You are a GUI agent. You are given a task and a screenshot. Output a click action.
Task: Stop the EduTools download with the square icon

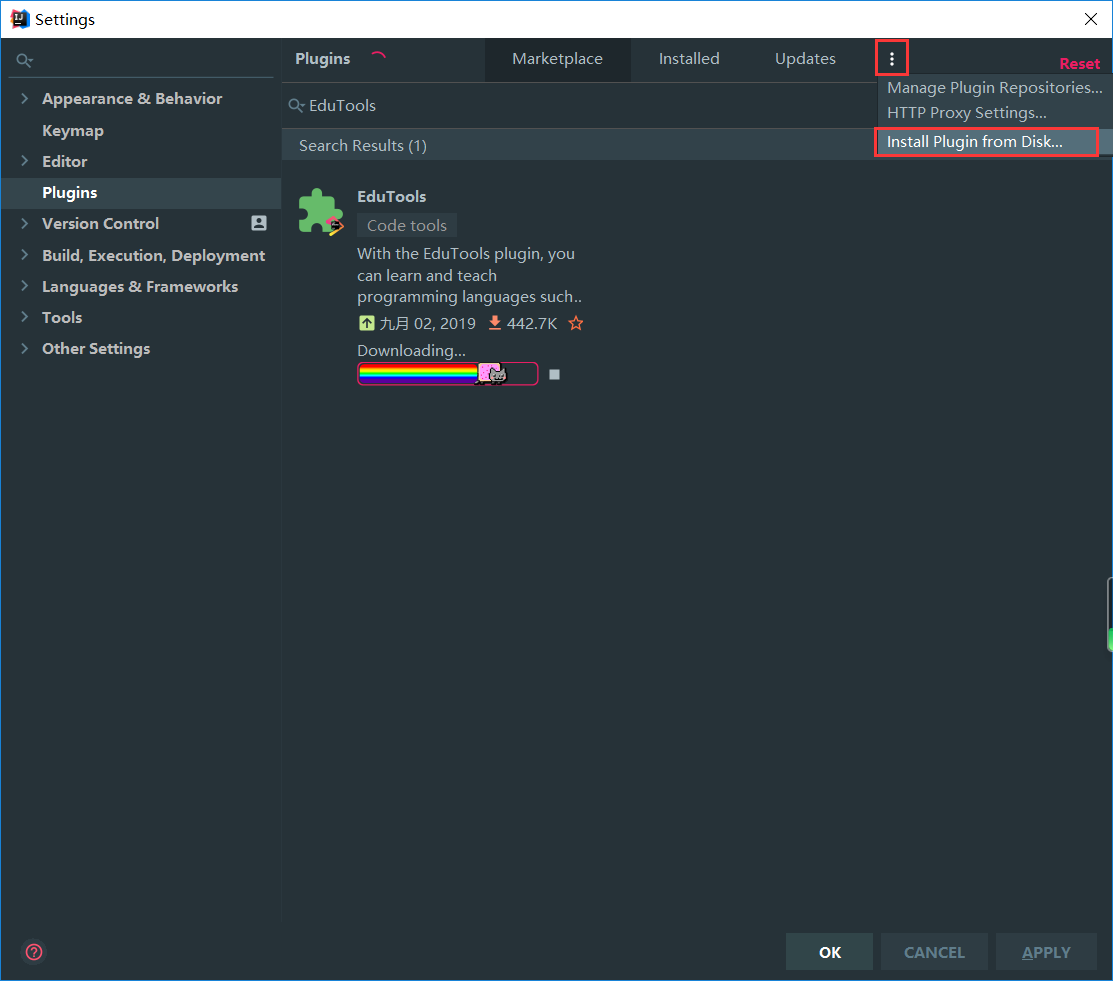click(x=555, y=374)
